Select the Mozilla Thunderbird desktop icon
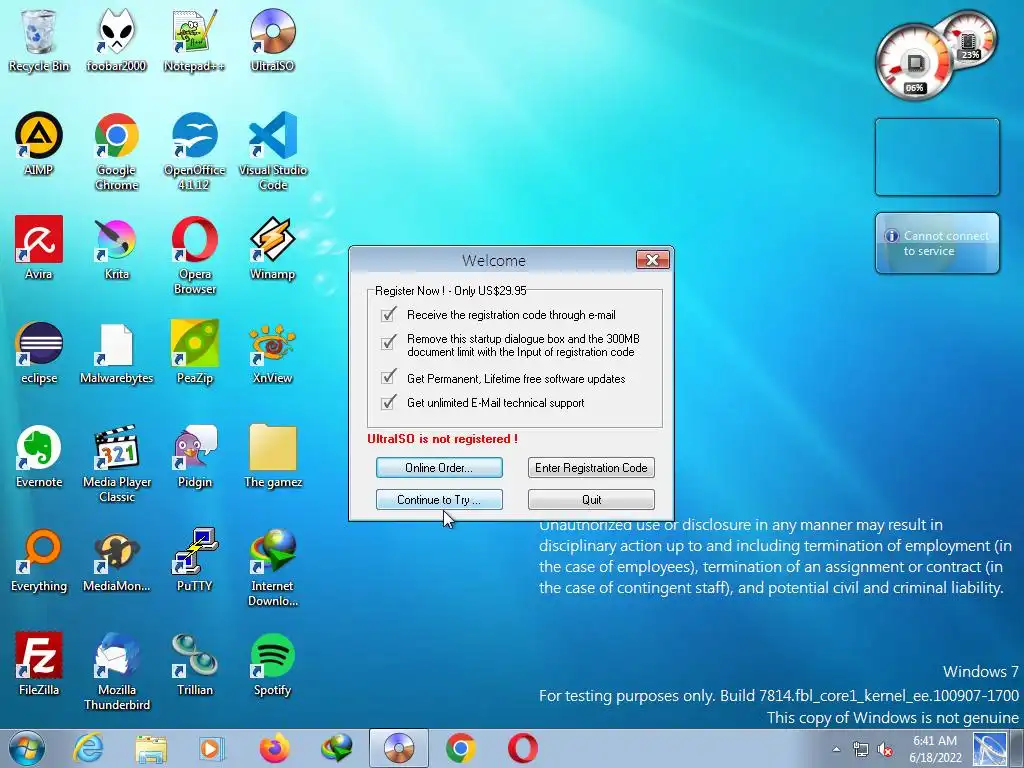The image size is (1024, 768). coord(116,671)
